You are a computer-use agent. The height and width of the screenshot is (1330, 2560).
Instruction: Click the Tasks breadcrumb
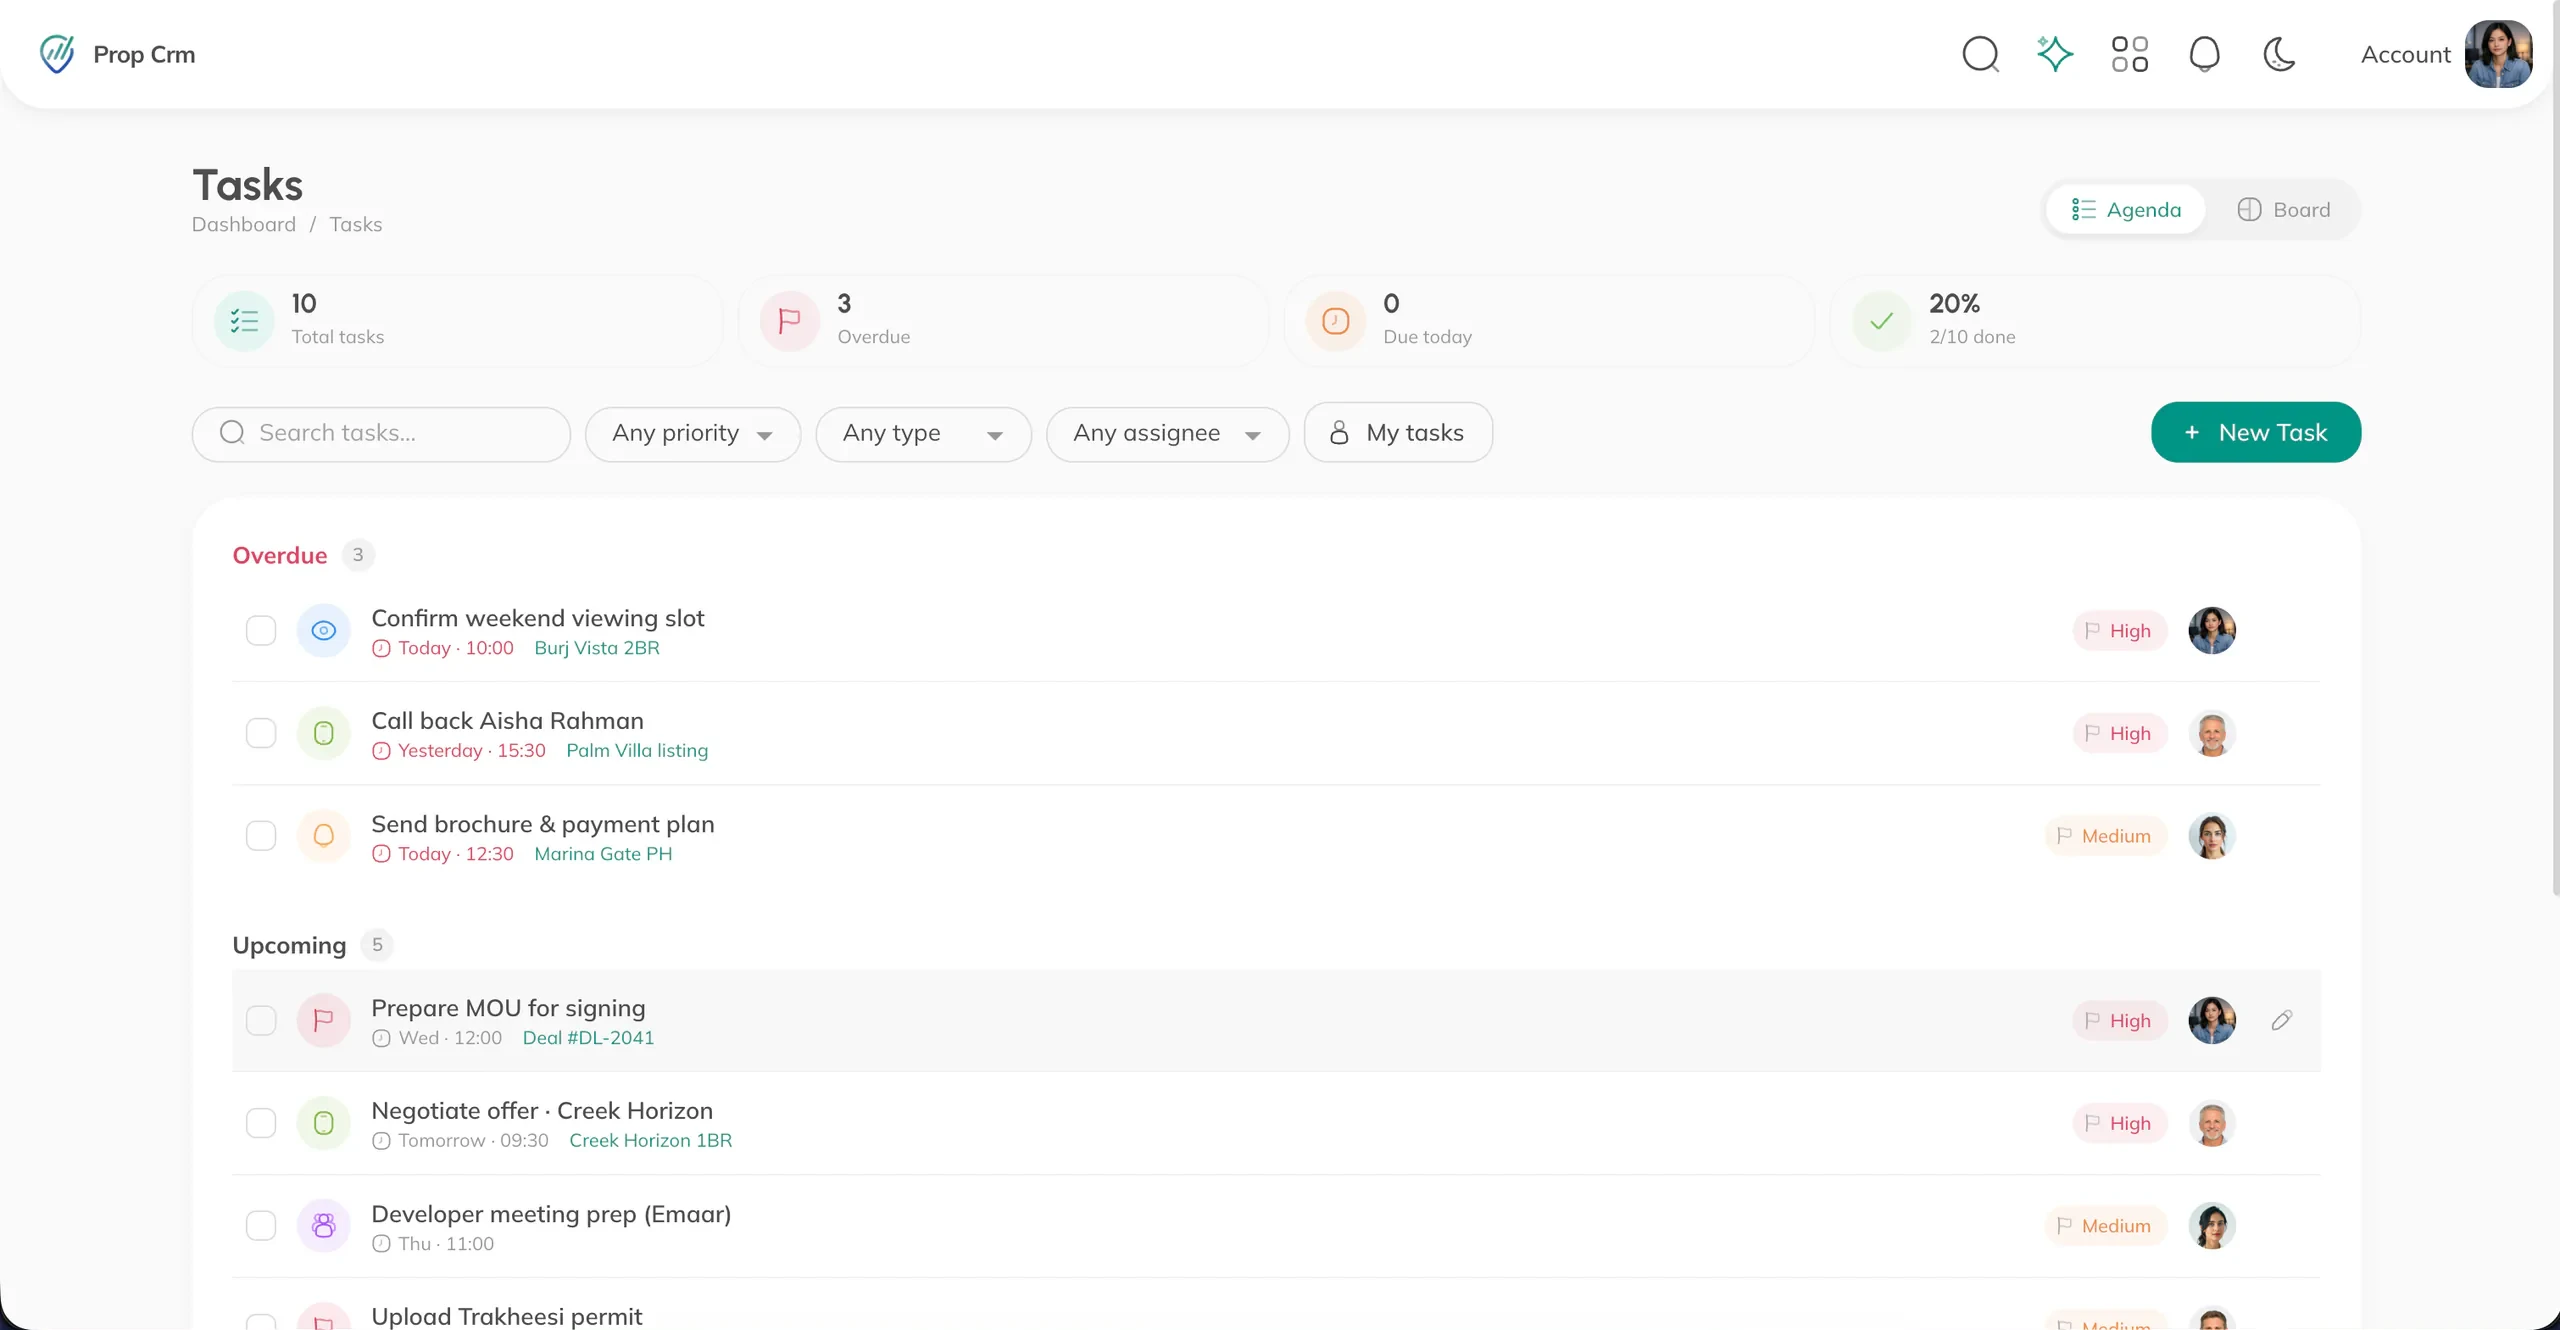click(x=356, y=225)
